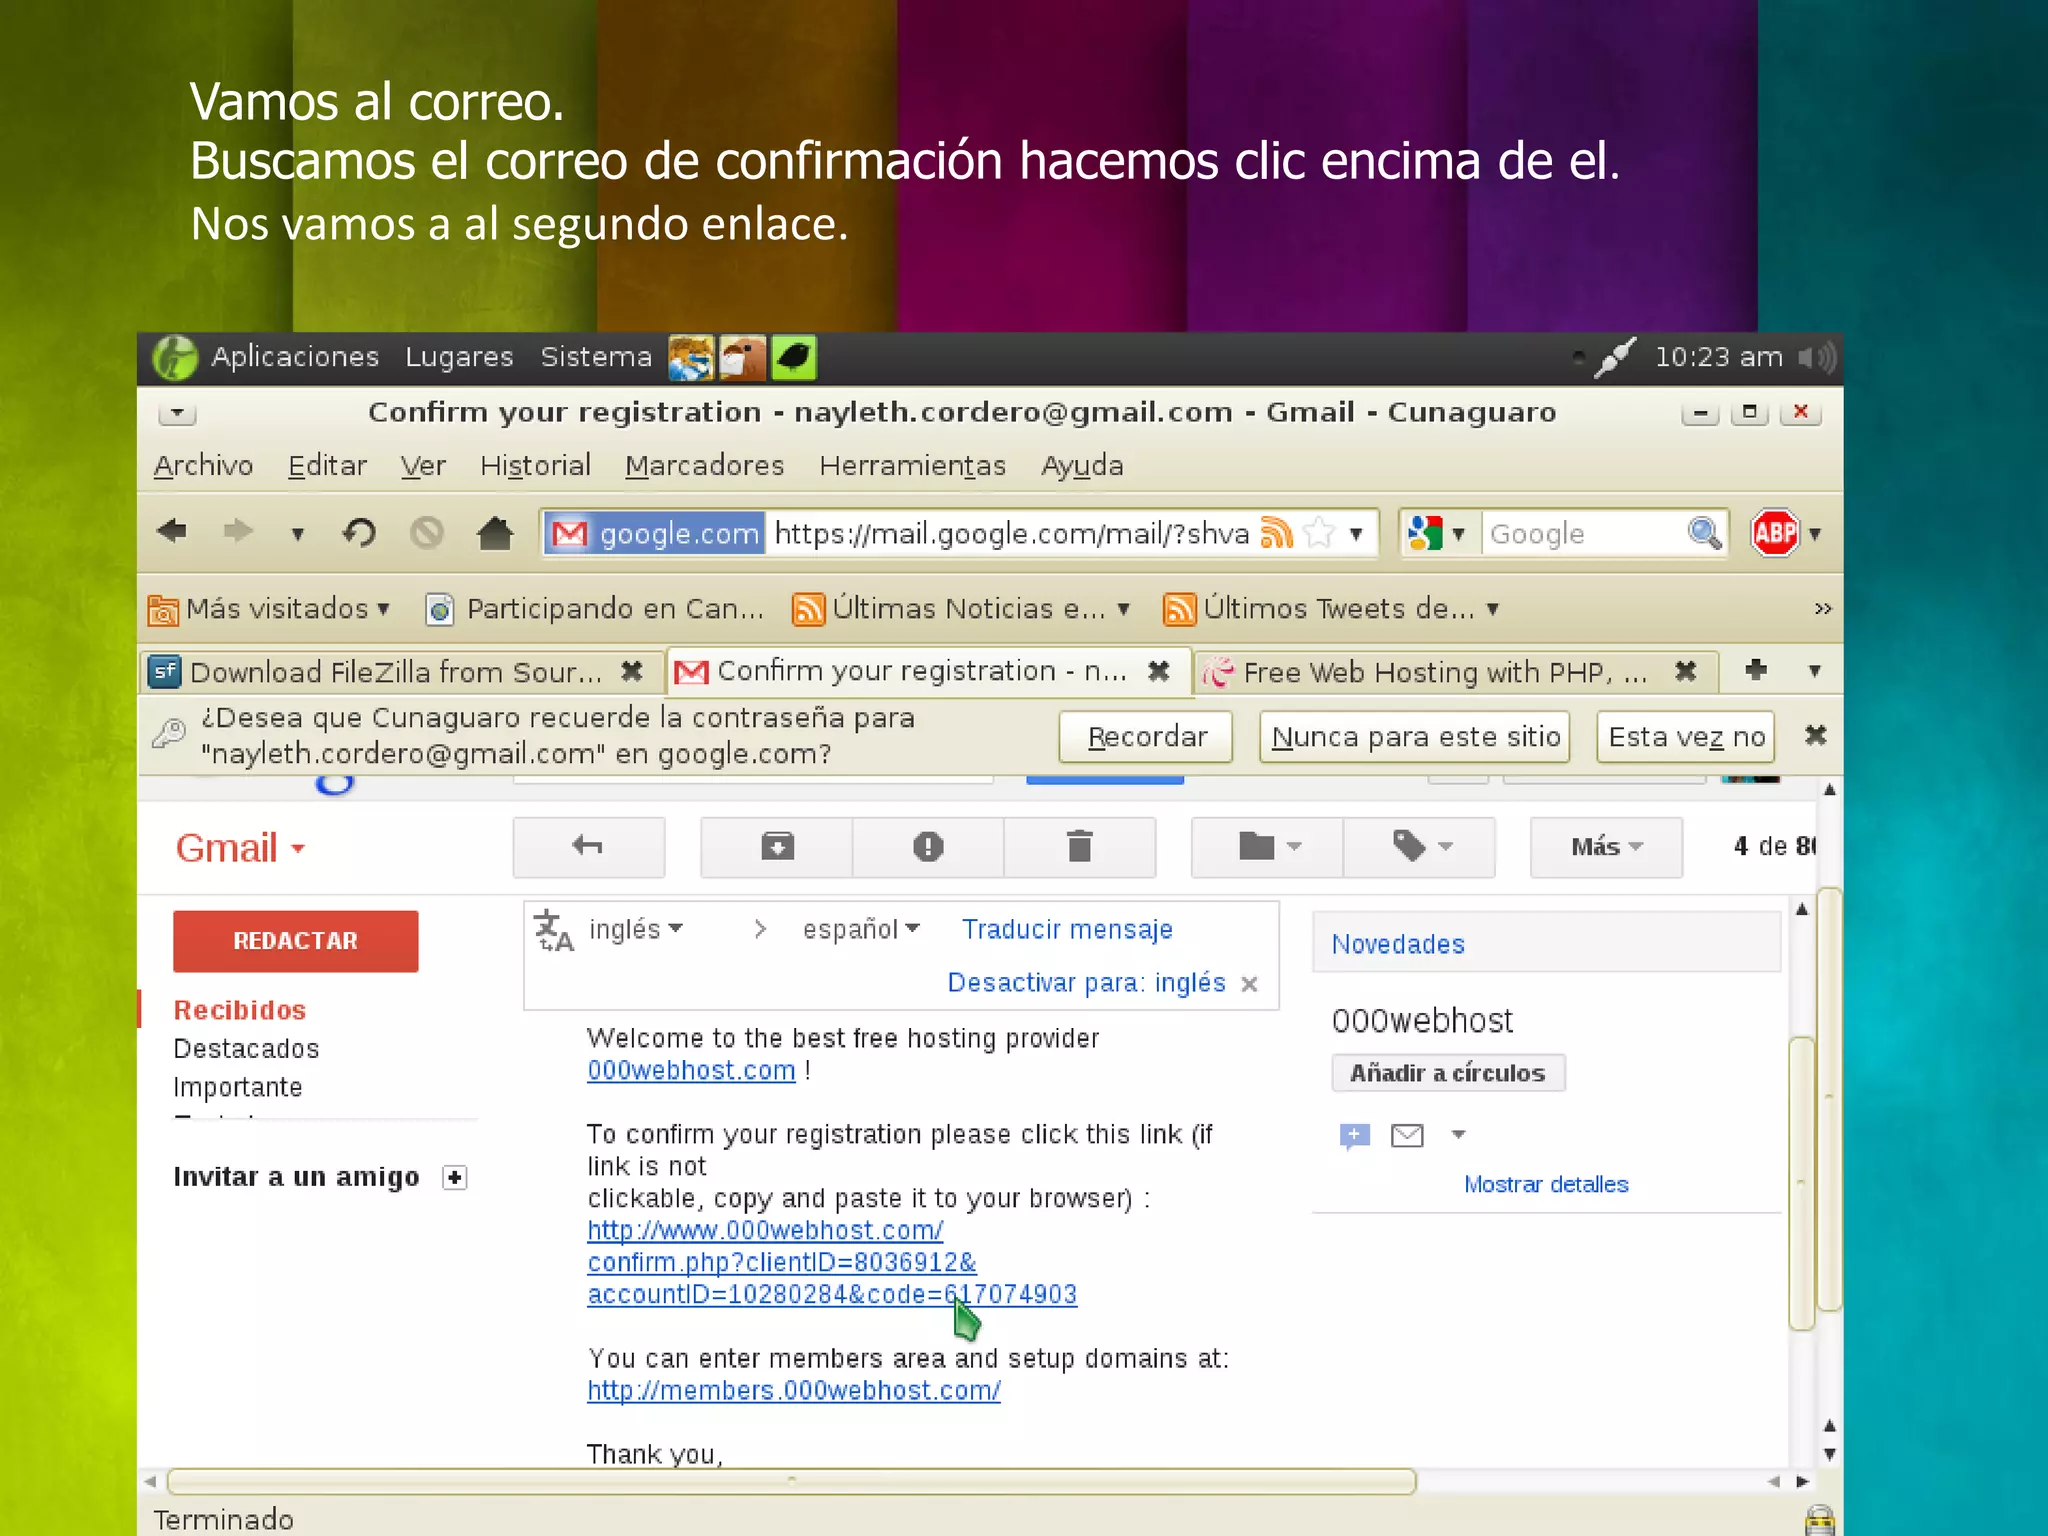
Task: Open the Archivo menu
Action: tap(203, 466)
